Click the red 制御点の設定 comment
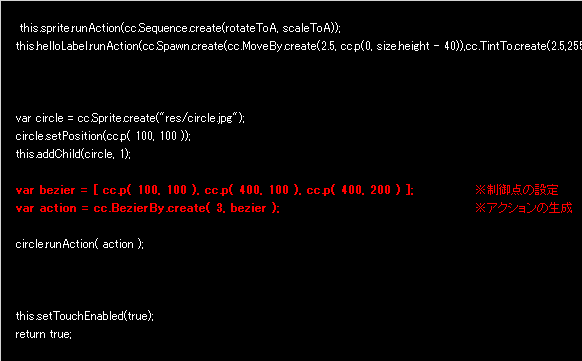582x361 pixels. point(516,190)
